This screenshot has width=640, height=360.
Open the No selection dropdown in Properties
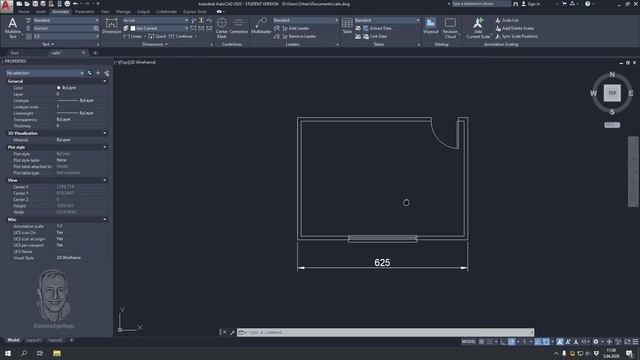pyautogui.click(x=44, y=73)
